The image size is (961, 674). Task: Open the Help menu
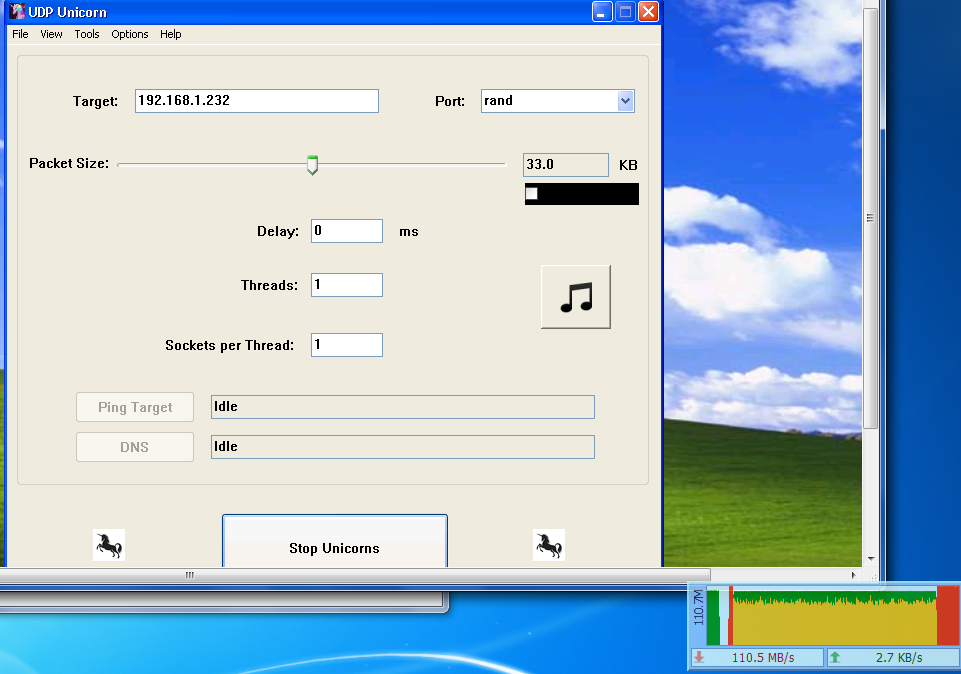click(171, 34)
